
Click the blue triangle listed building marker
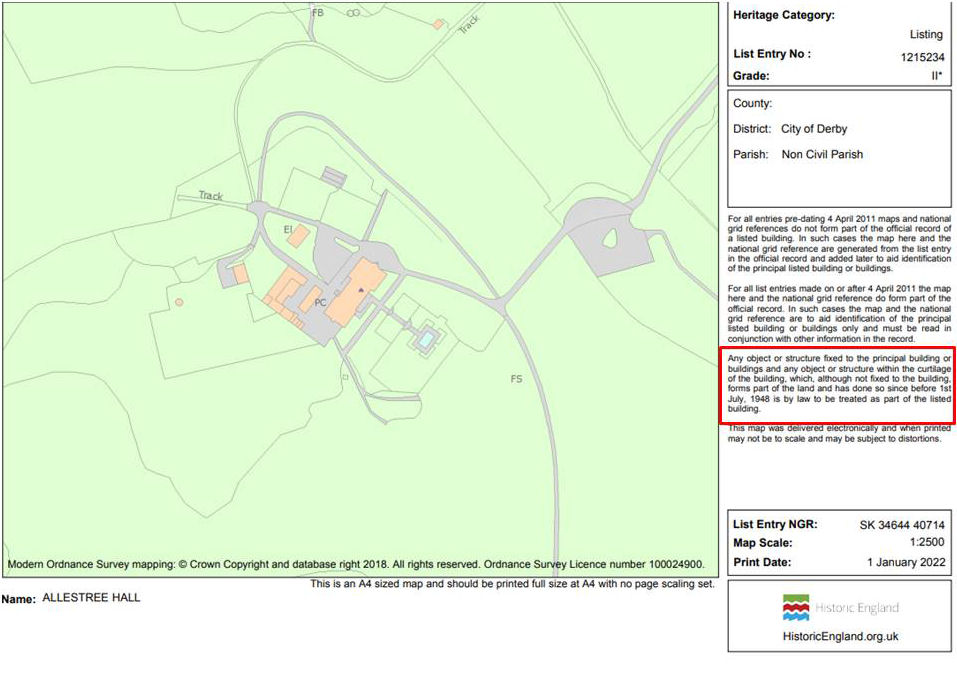coord(361,289)
